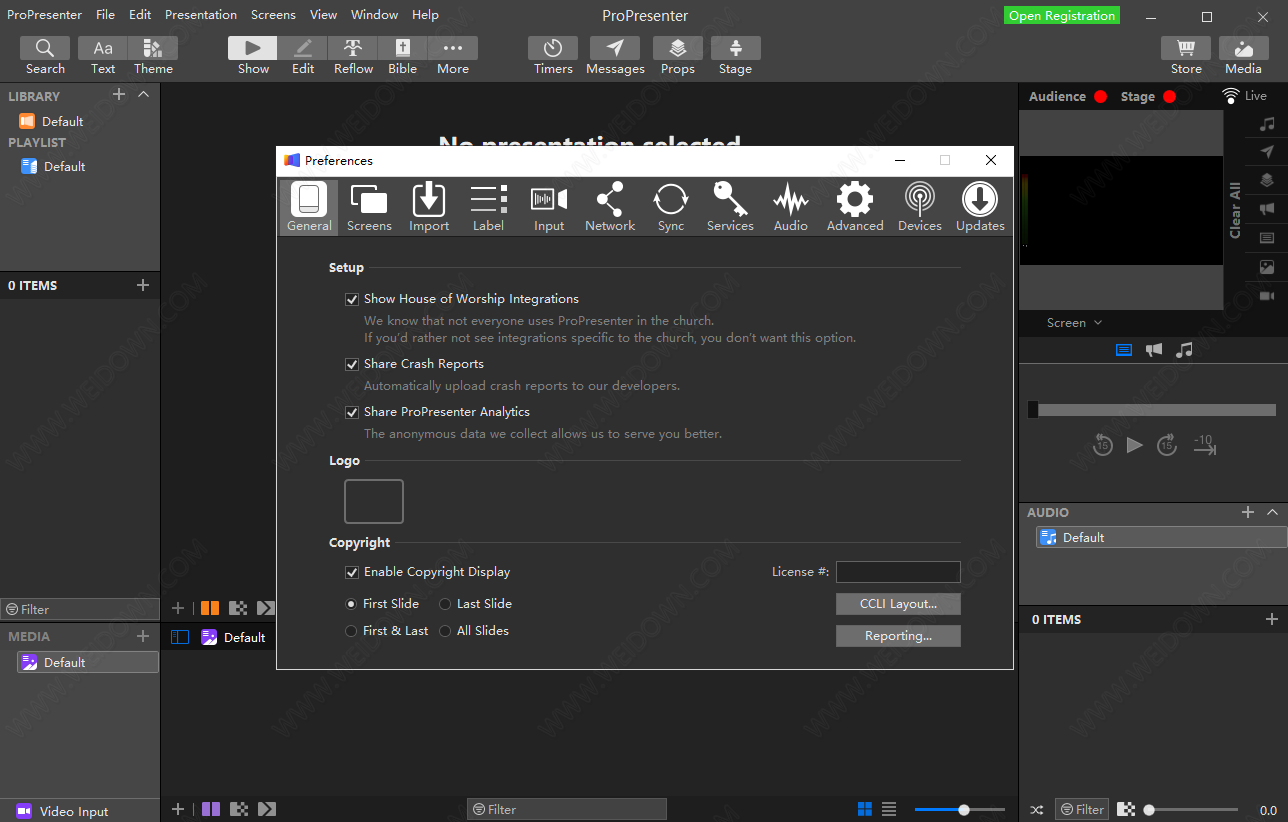Open Stage from the toolbar

point(735,56)
